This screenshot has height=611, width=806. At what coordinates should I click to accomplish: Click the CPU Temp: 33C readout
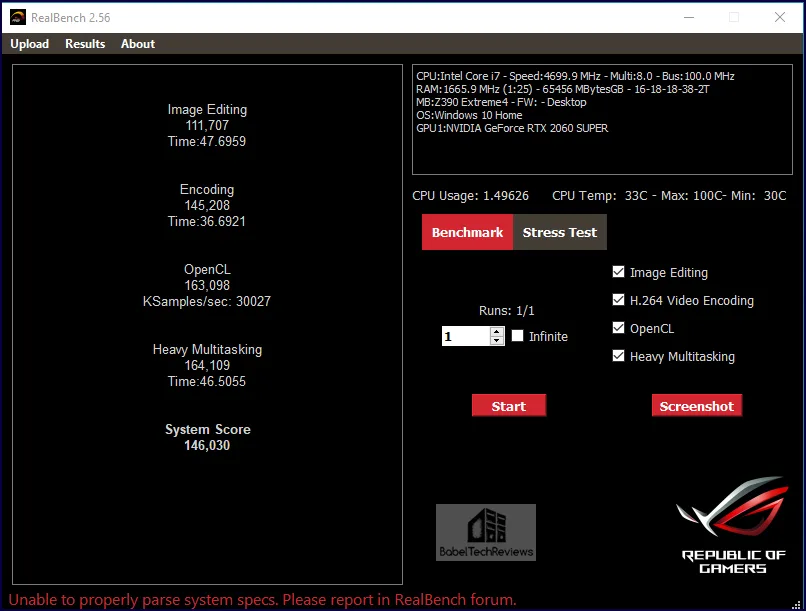(600, 196)
